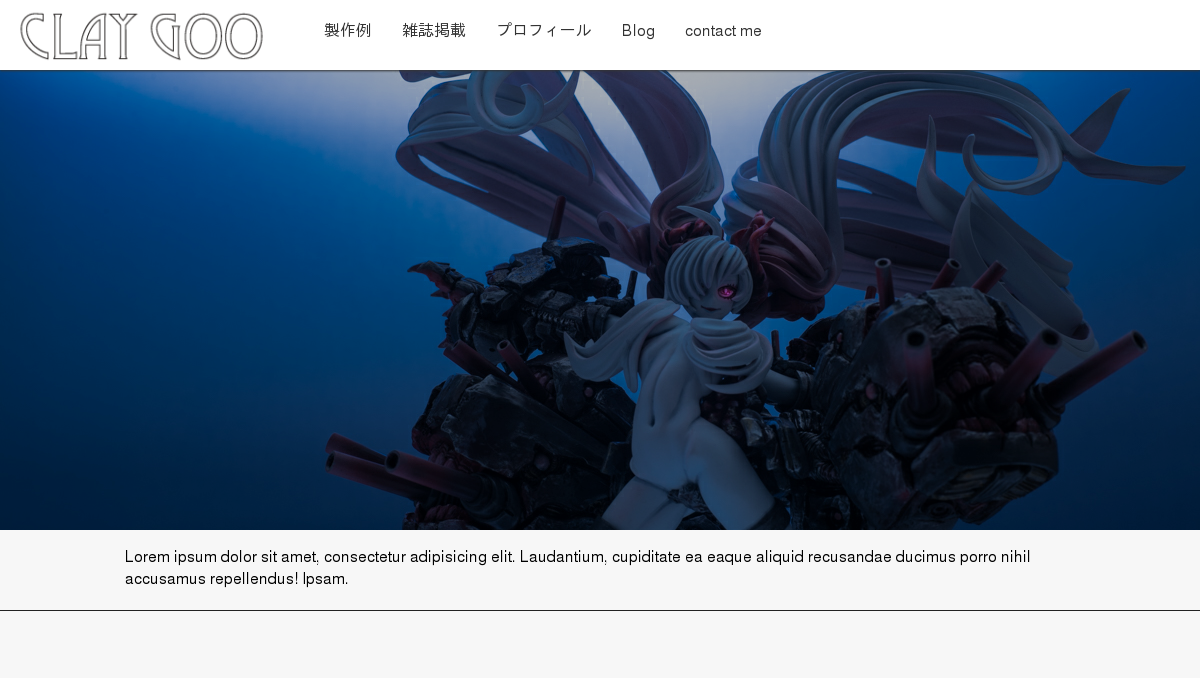Click the horizontal divider line below the text
The width and height of the screenshot is (1200, 678).
coord(600,610)
